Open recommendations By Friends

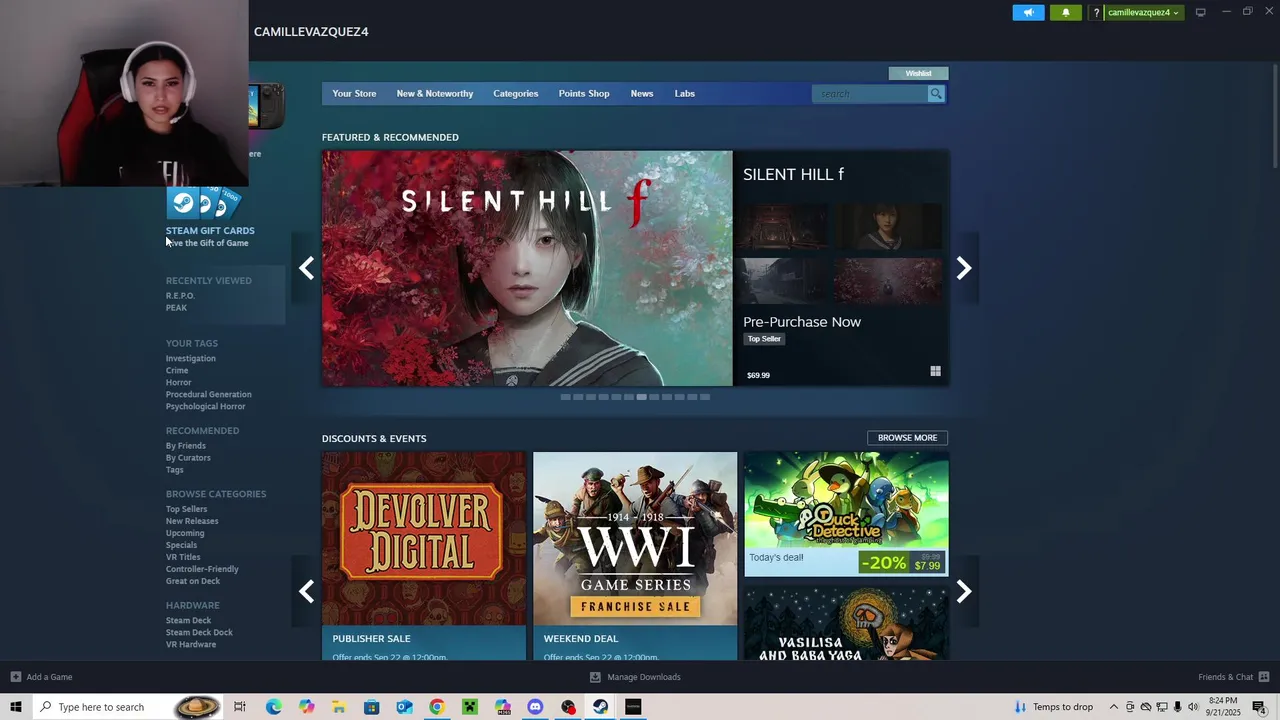click(186, 446)
